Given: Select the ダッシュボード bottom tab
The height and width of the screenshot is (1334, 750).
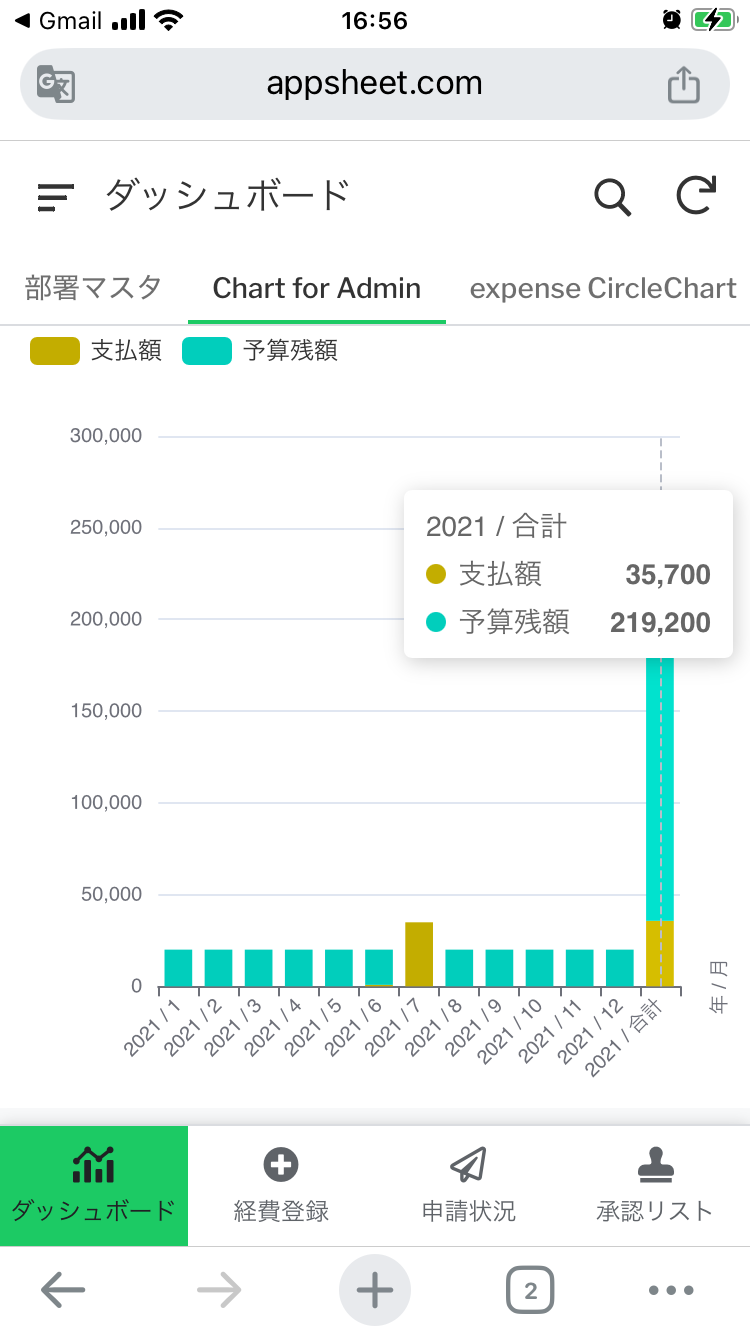Looking at the screenshot, I should point(94,1186).
